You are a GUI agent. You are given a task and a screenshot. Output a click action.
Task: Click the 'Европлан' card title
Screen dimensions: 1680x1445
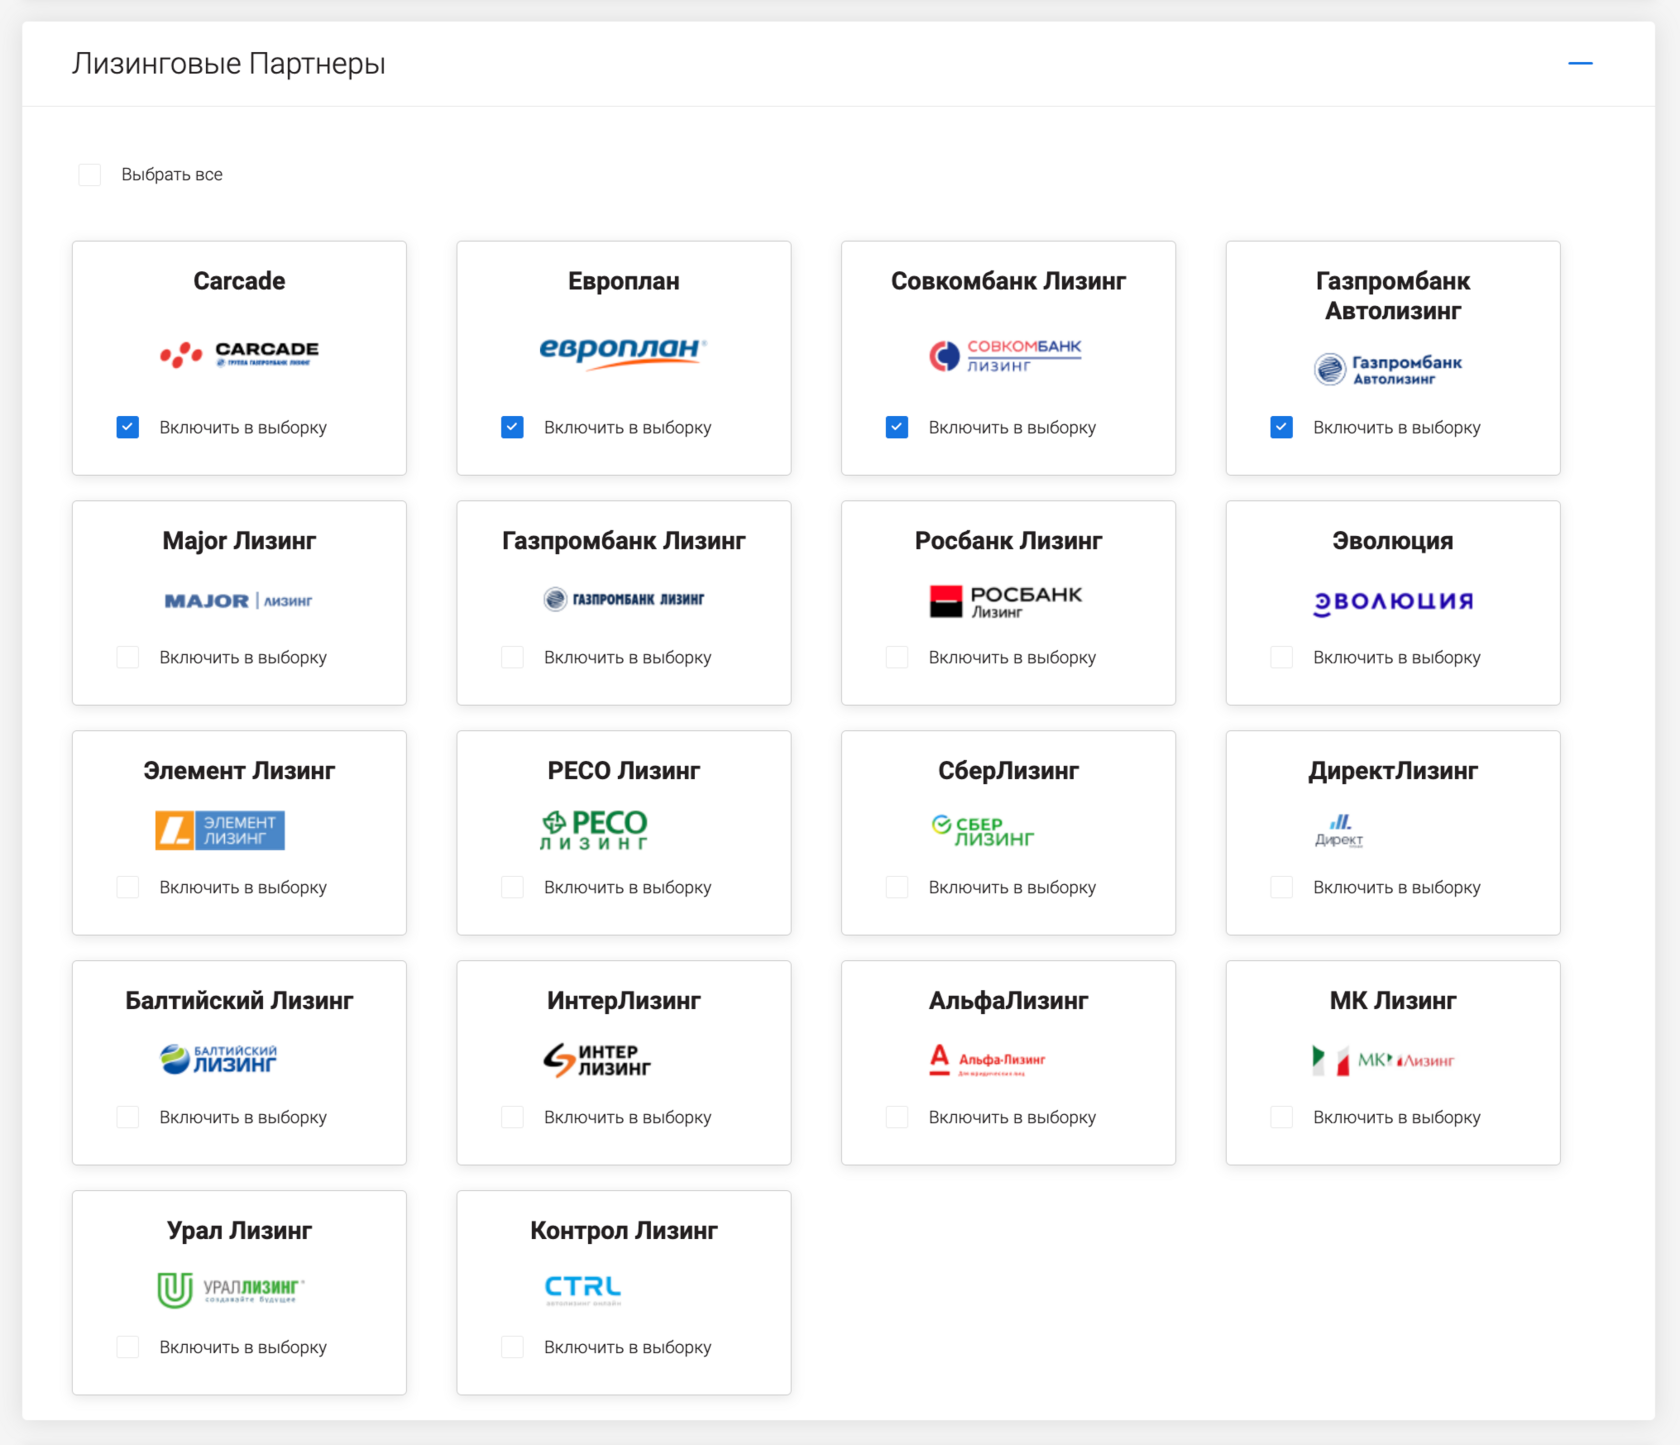coord(624,281)
